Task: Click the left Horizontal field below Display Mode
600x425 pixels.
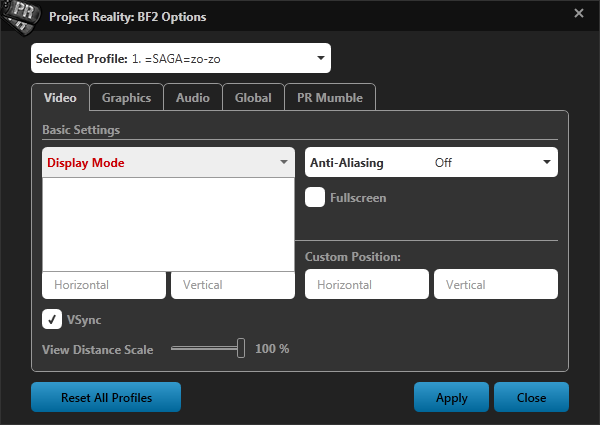Action: tap(104, 285)
